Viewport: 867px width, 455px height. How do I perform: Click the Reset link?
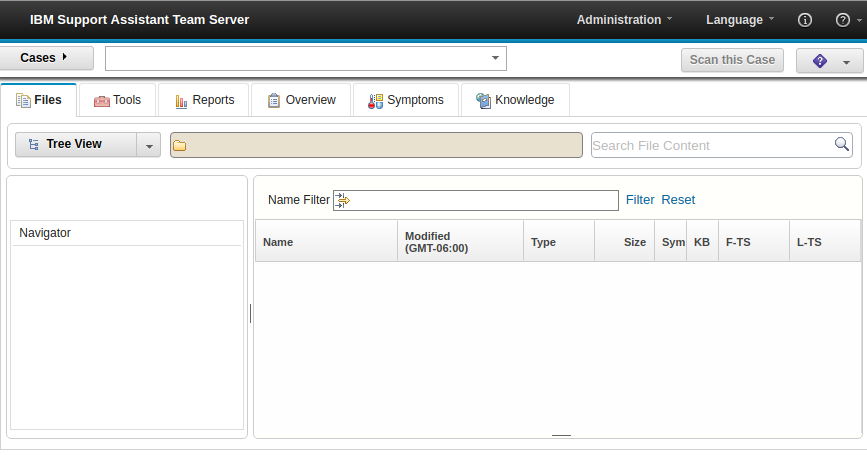pos(678,200)
